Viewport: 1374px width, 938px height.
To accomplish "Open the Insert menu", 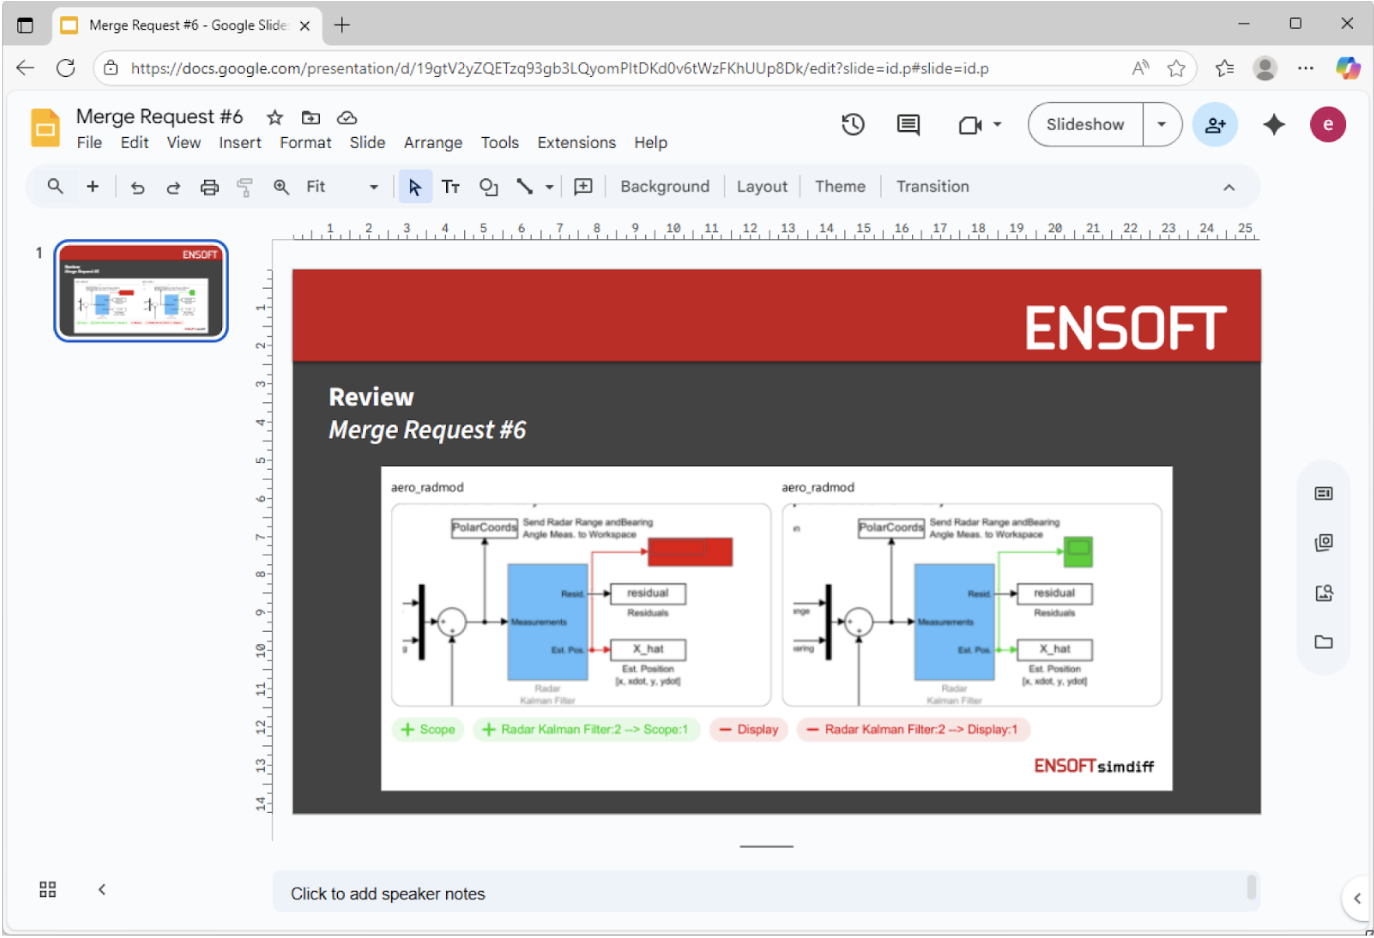I will [240, 143].
